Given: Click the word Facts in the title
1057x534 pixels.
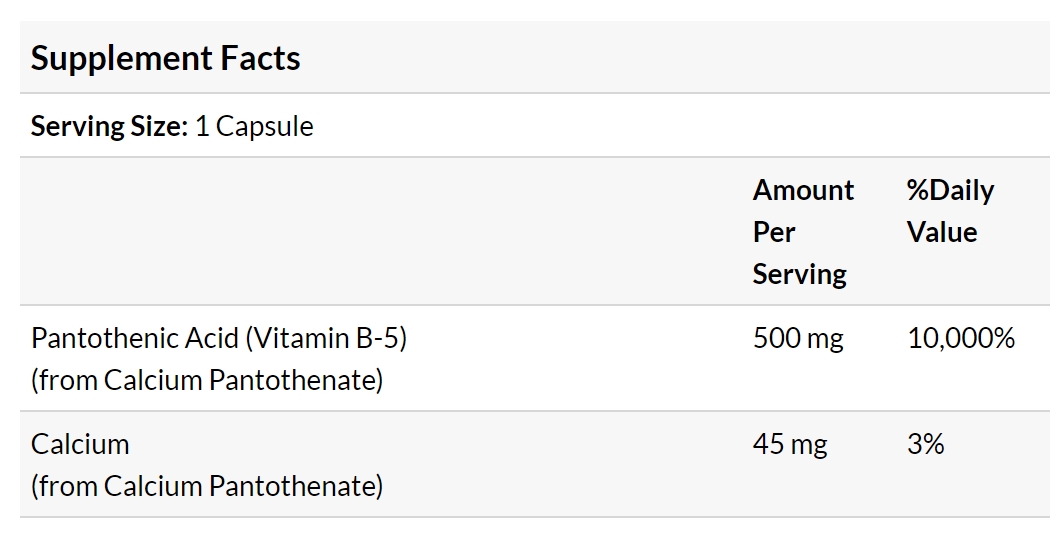Looking at the screenshot, I should click(x=260, y=58).
